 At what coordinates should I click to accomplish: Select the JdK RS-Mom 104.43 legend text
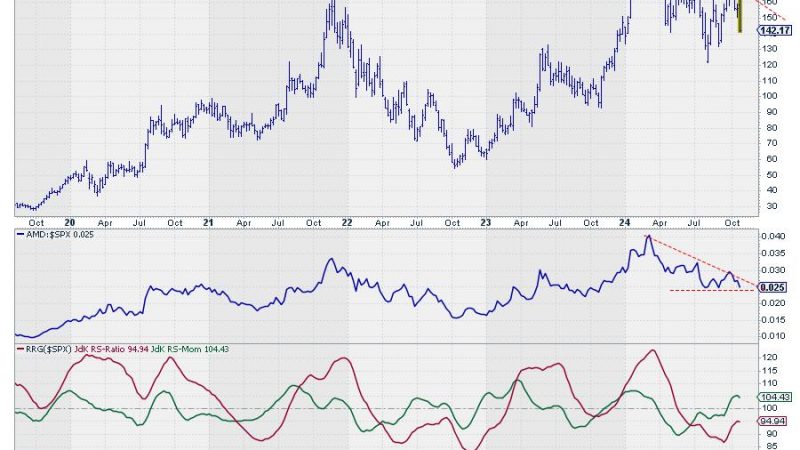pos(190,349)
